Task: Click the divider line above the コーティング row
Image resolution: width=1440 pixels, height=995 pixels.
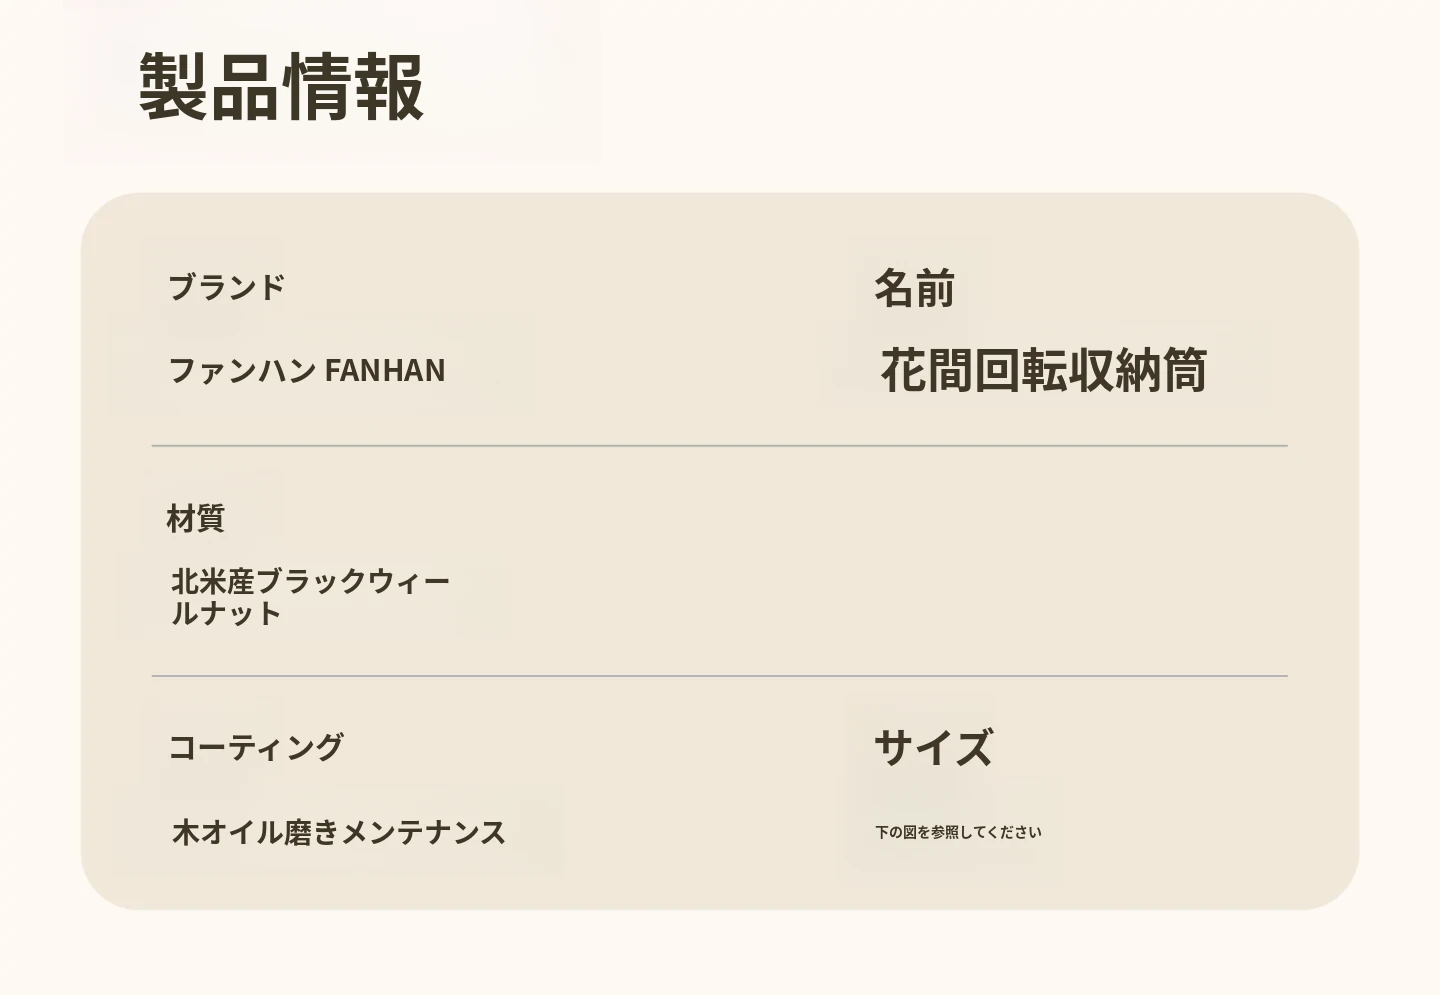Action: tap(720, 676)
